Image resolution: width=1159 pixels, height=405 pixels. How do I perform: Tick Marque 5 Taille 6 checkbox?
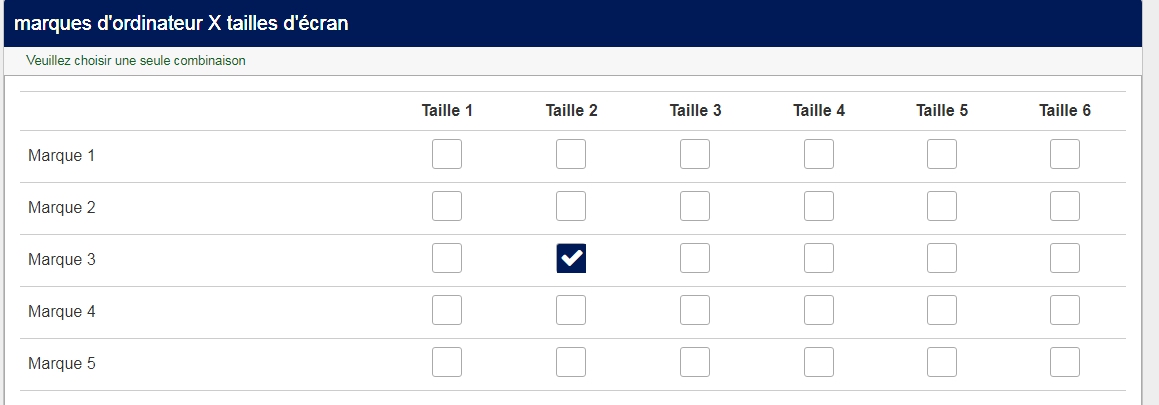click(1065, 363)
